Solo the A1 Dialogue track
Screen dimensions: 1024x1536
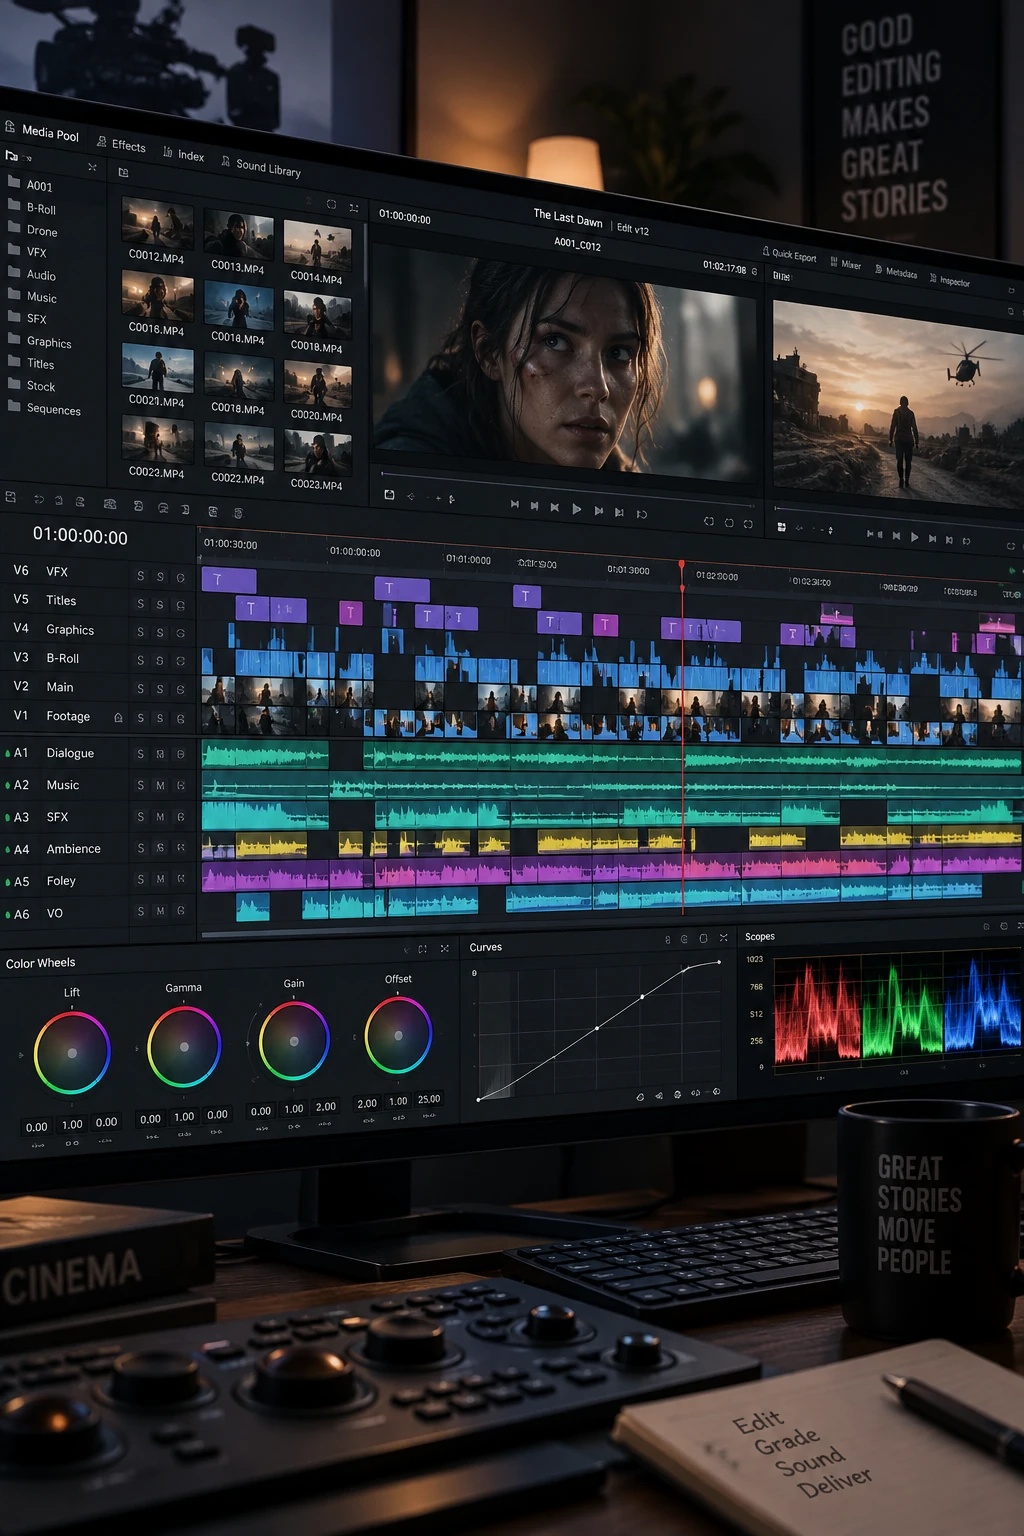pyautogui.click(x=140, y=754)
